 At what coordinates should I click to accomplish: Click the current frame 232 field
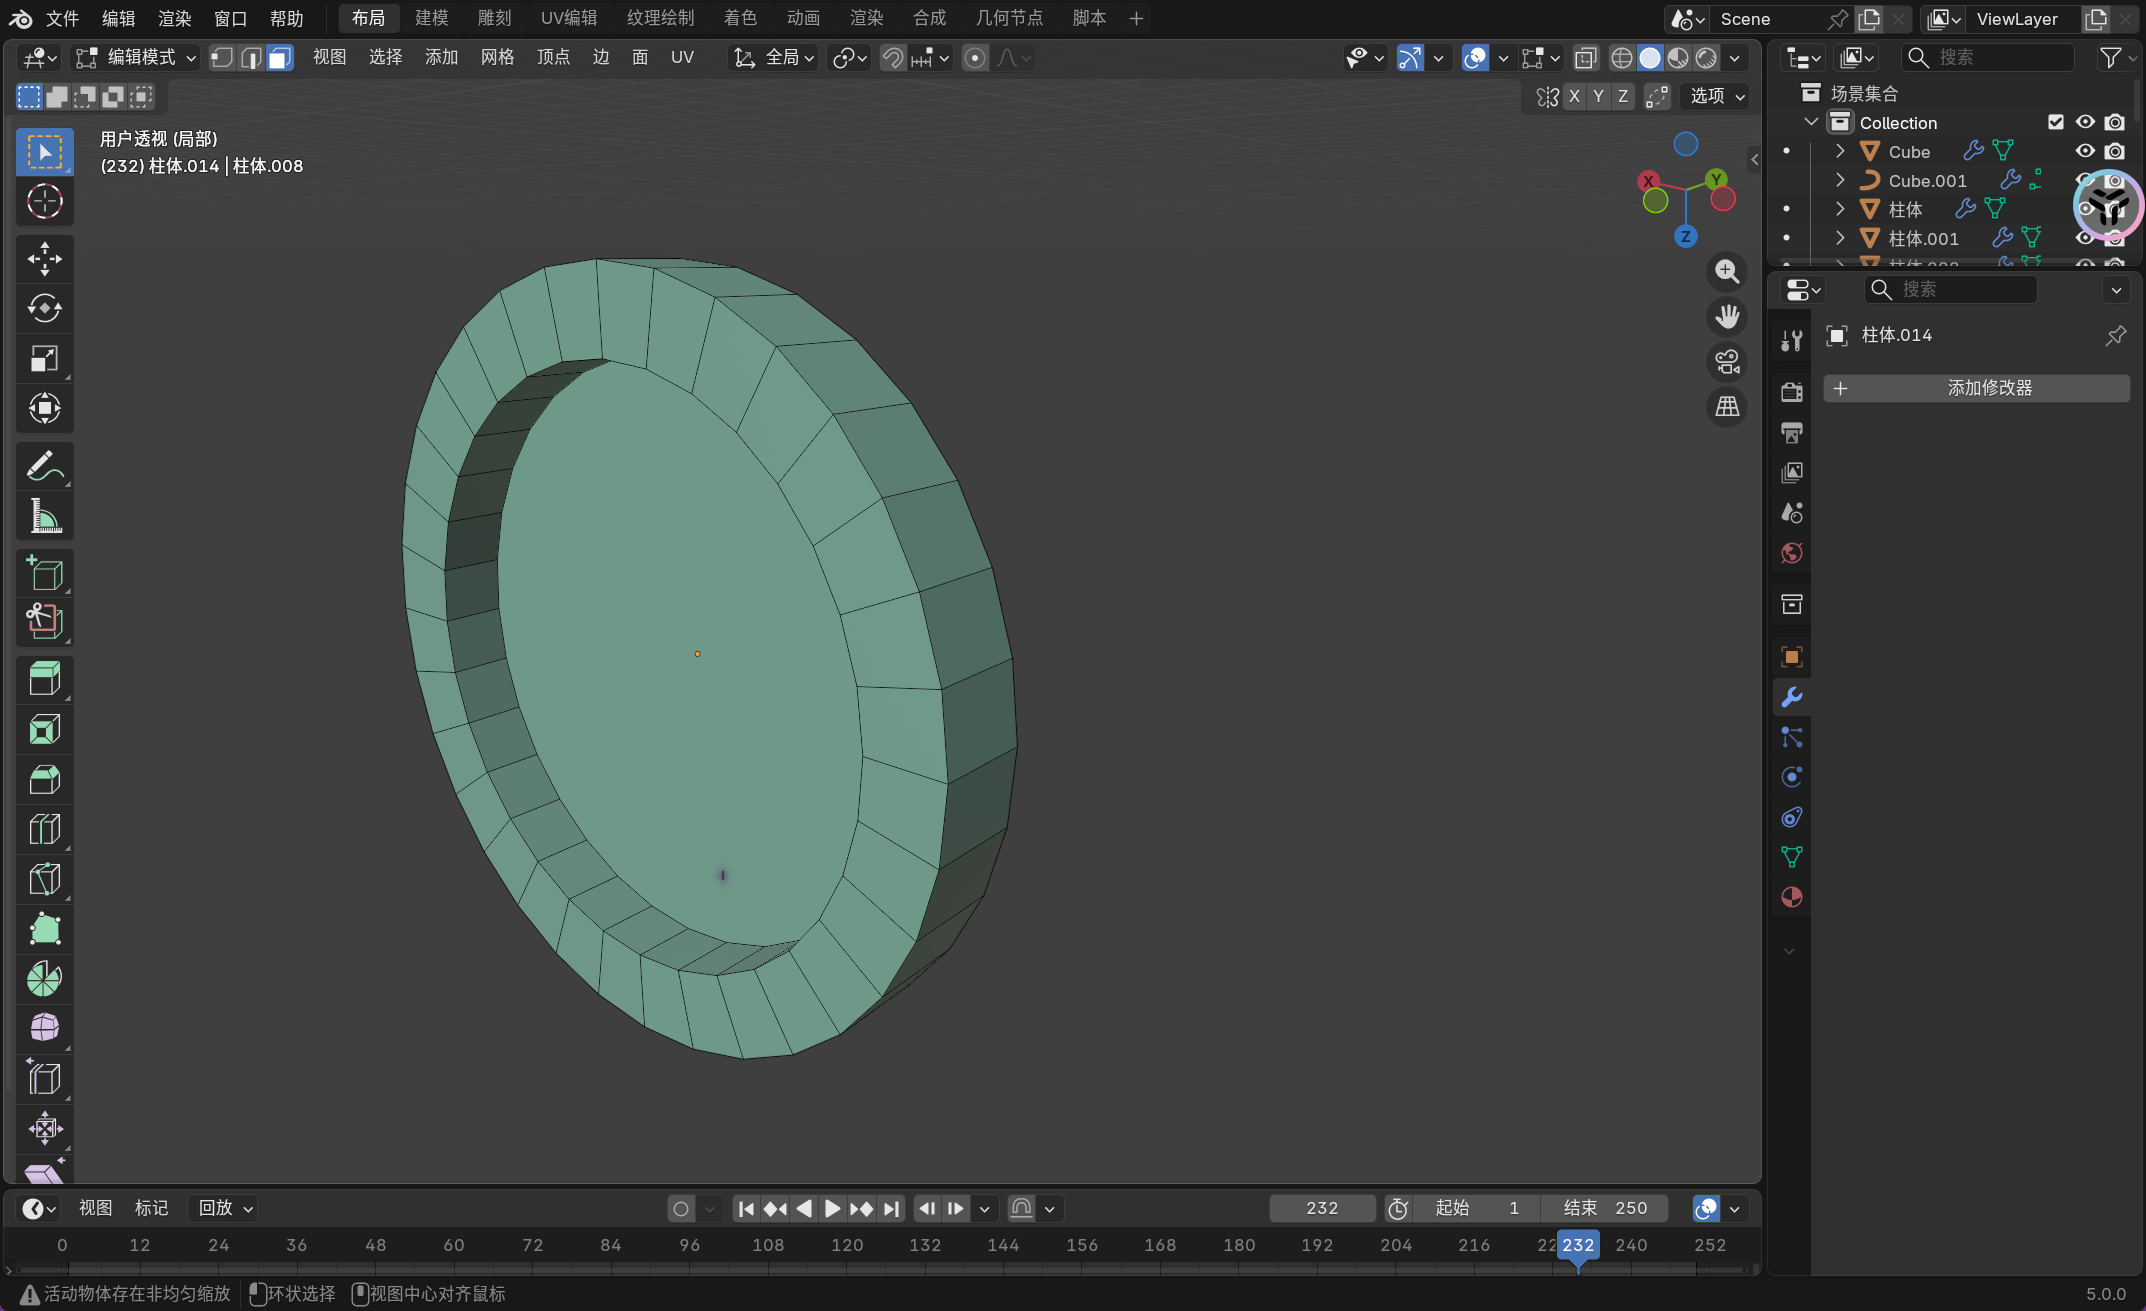[1321, 1208]
